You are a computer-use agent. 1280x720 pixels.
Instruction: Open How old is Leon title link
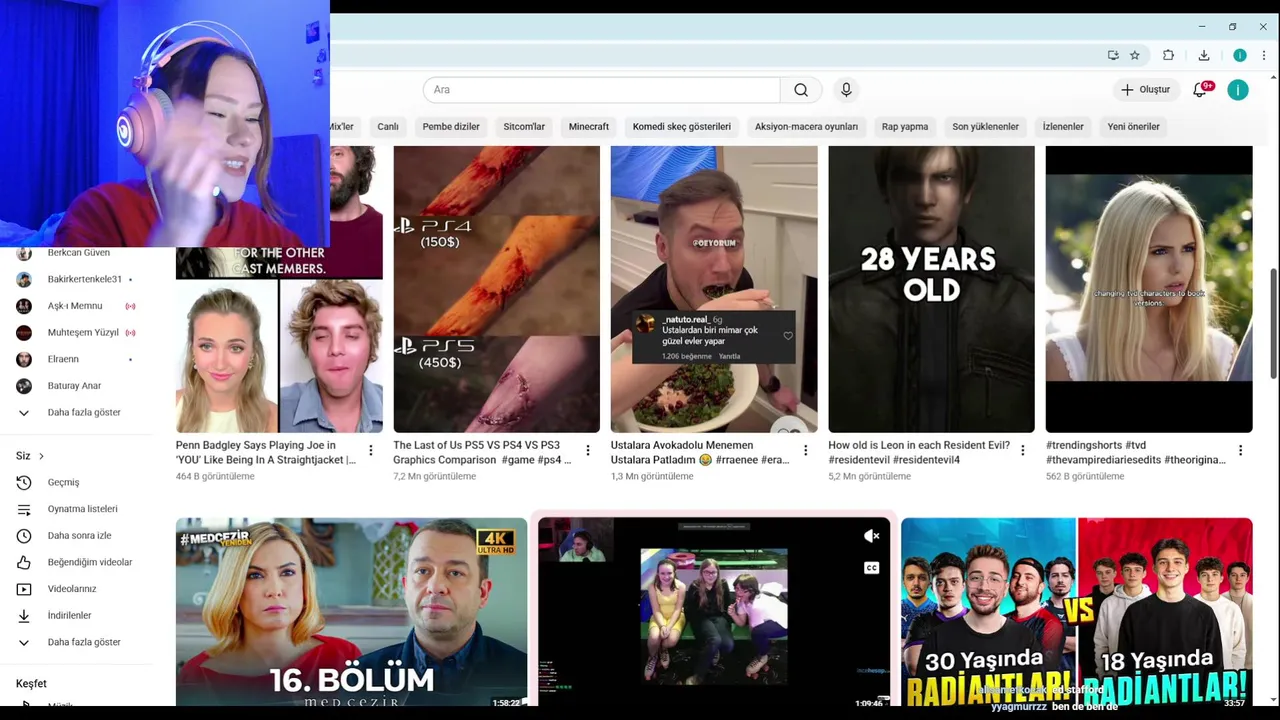coord(919,452)
